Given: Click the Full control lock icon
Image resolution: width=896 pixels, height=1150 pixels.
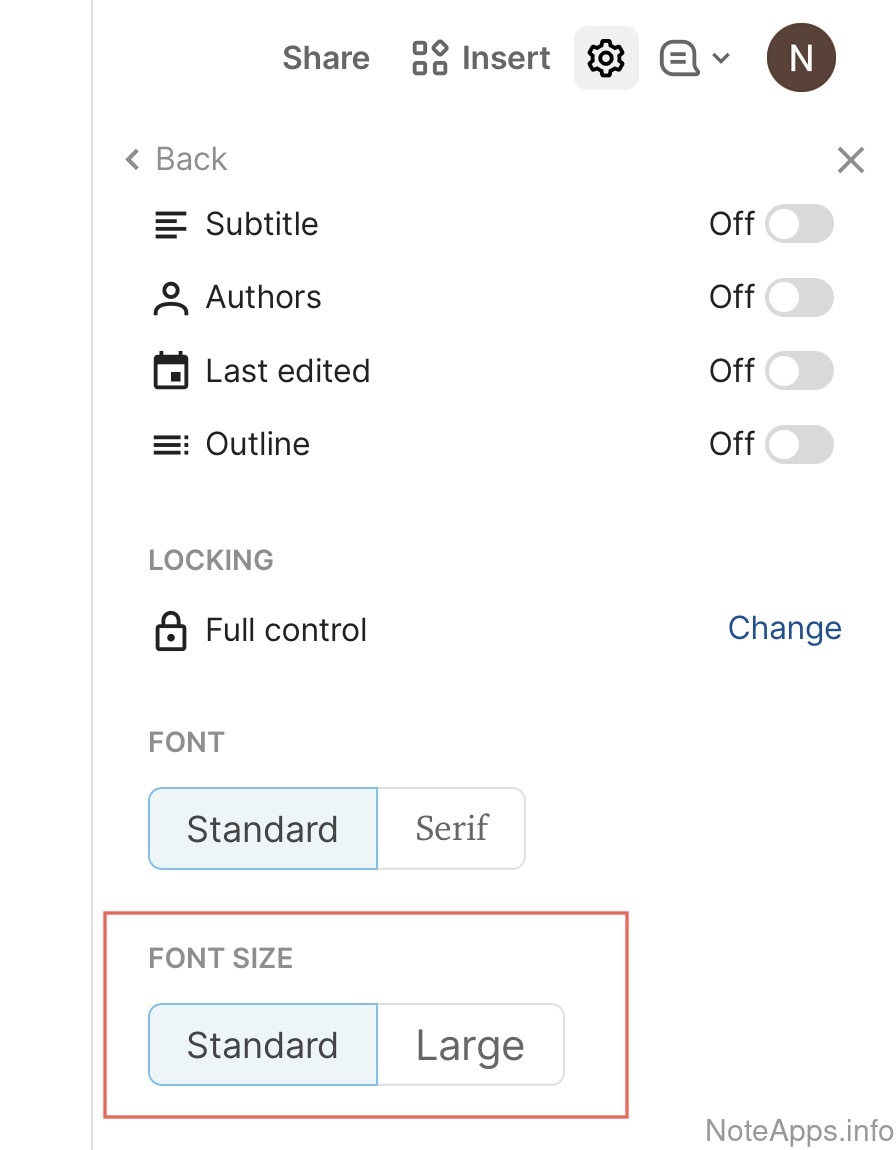Looking at the screenshot, I should (171, 631).
